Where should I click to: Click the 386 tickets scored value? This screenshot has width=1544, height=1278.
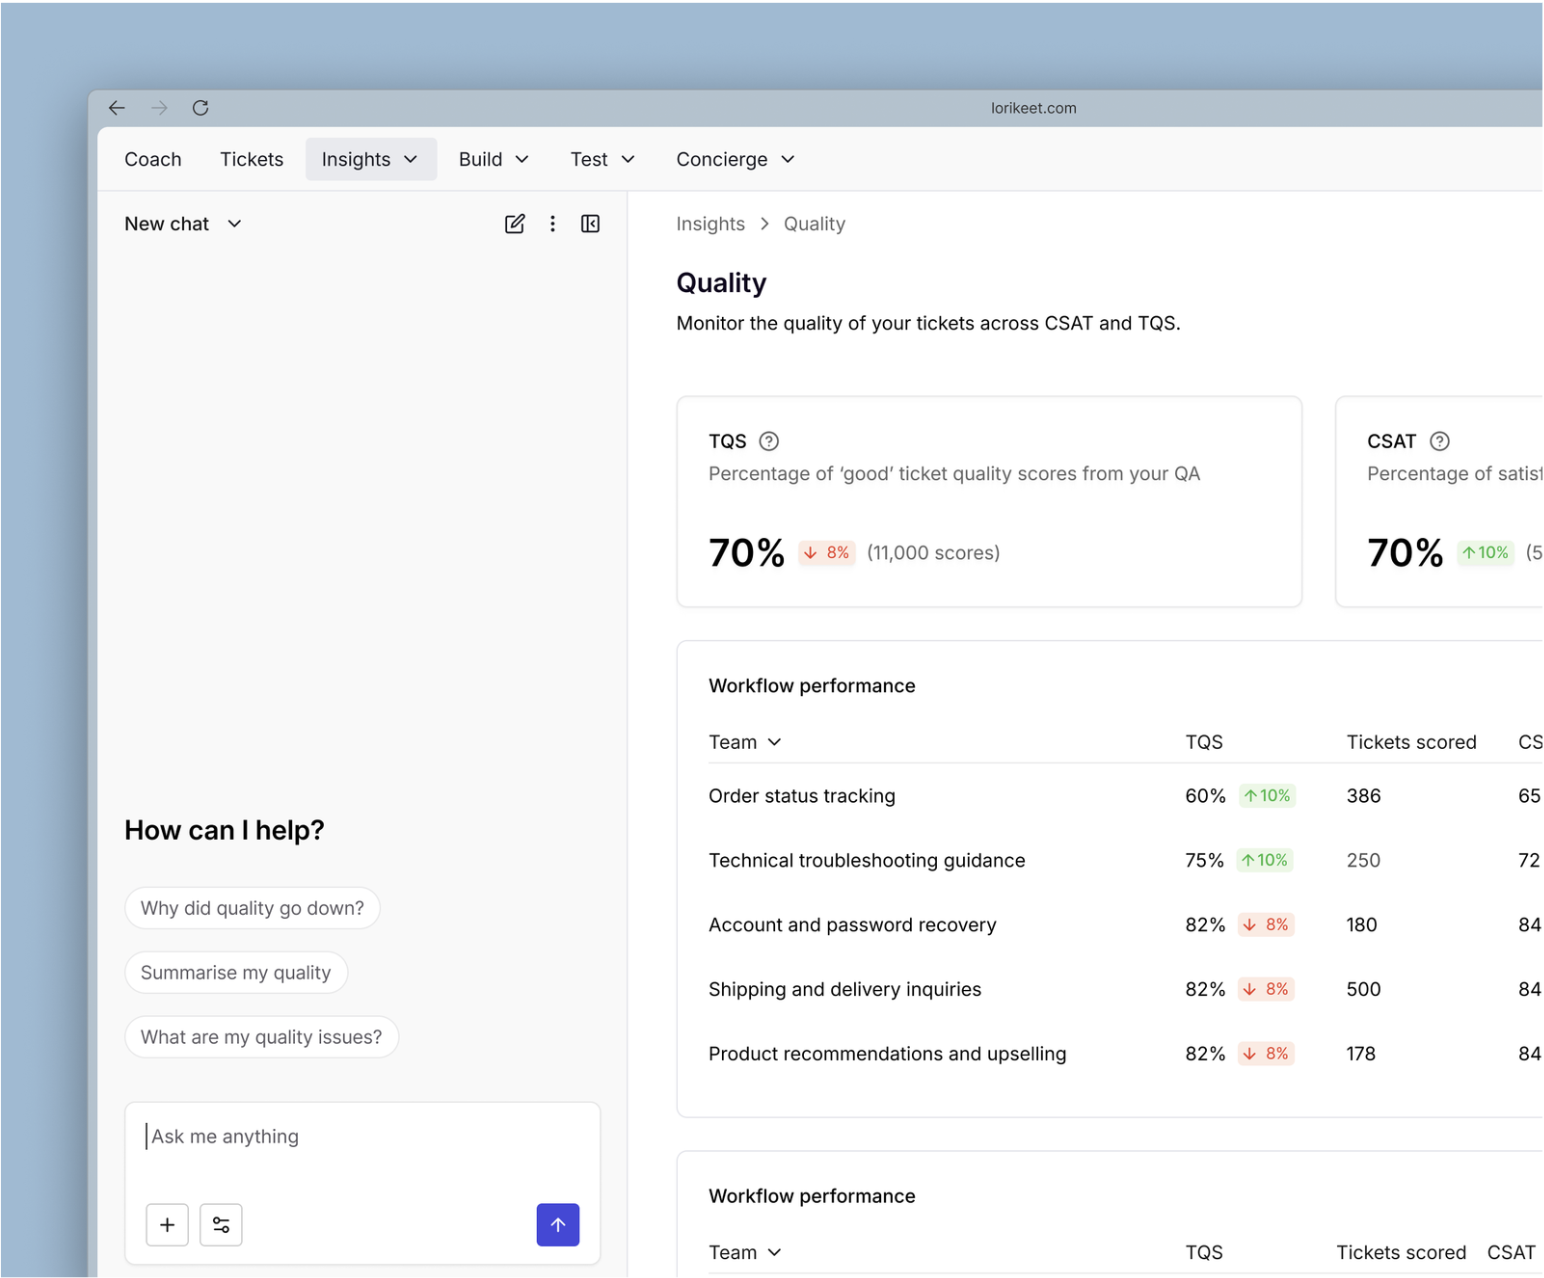[x=1363, y=796]
